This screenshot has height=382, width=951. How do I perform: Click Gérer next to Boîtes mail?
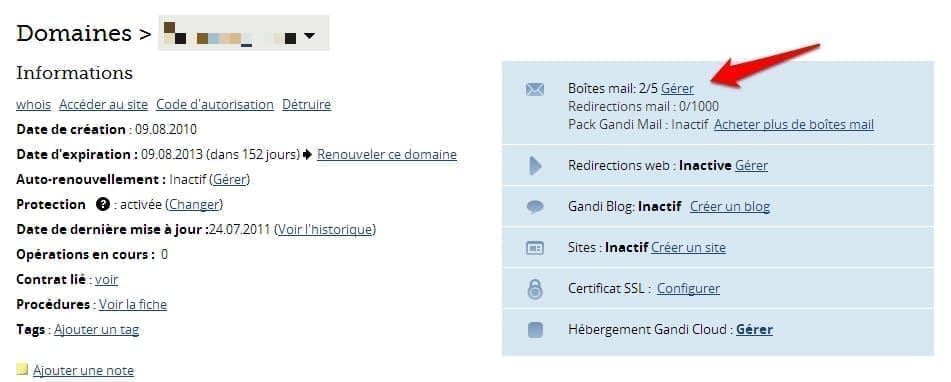coord(677,89)
